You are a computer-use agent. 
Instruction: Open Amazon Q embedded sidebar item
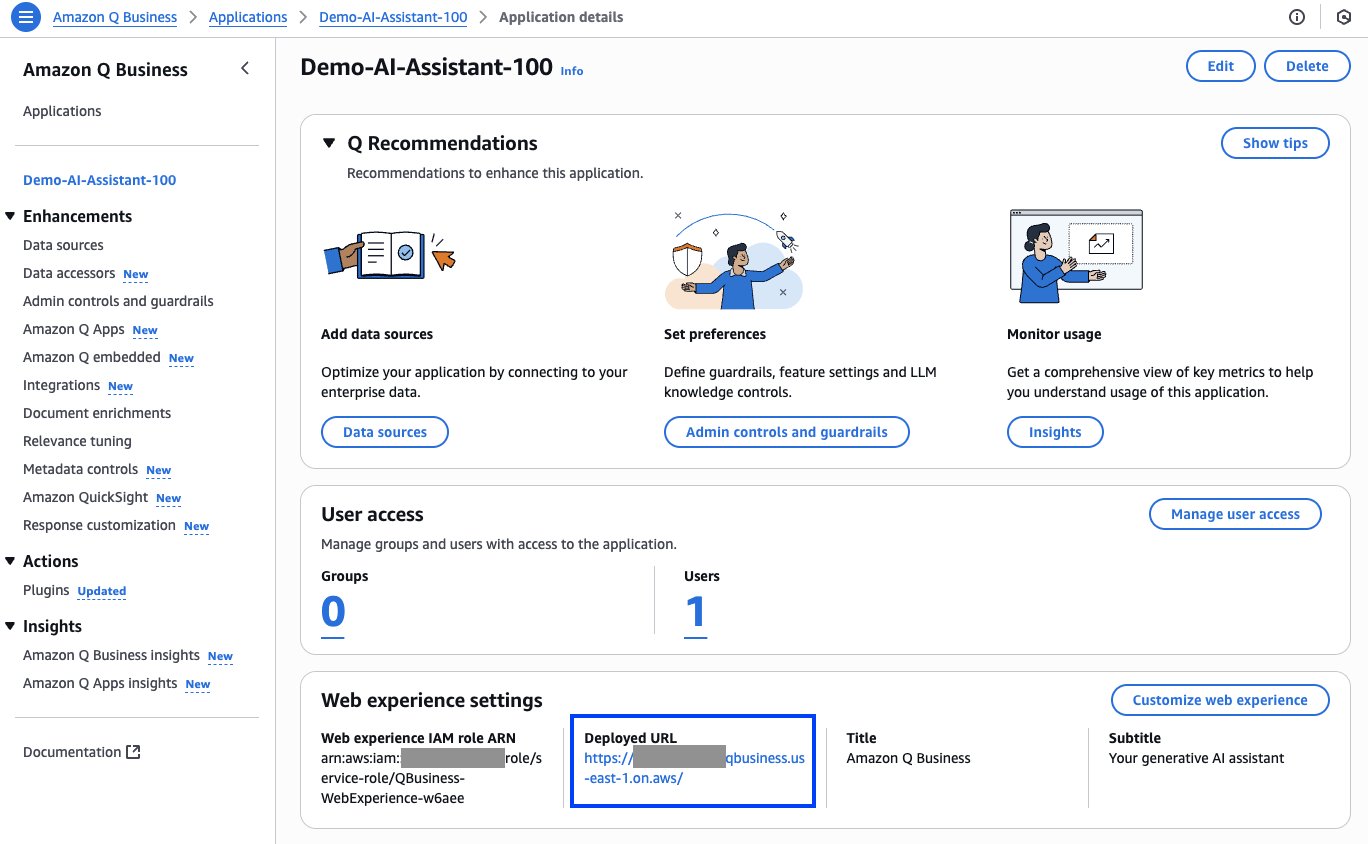[92, 357]
